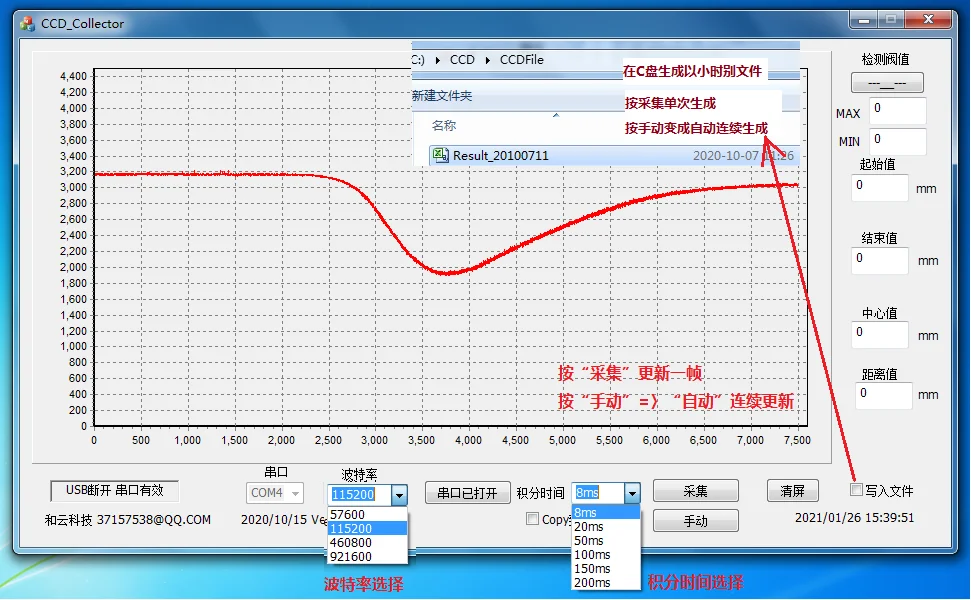Click the breadcrumb arrow before CCDFile
This screenshot has height=600, width=971.
487,60
